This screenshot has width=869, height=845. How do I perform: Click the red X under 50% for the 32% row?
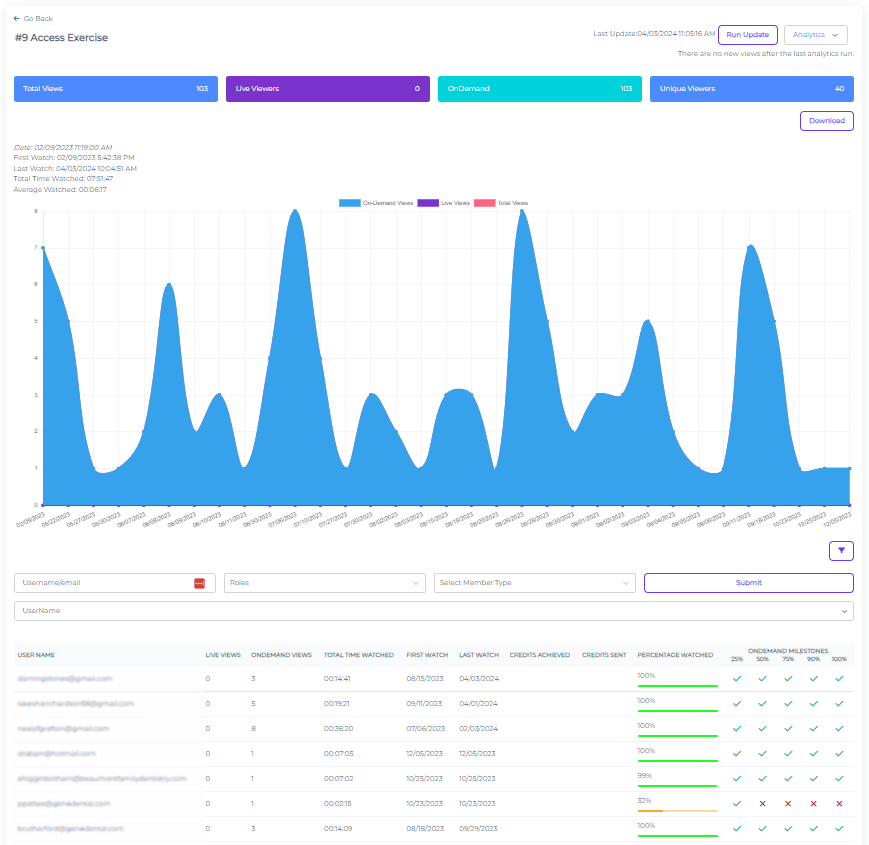point(763,803)
